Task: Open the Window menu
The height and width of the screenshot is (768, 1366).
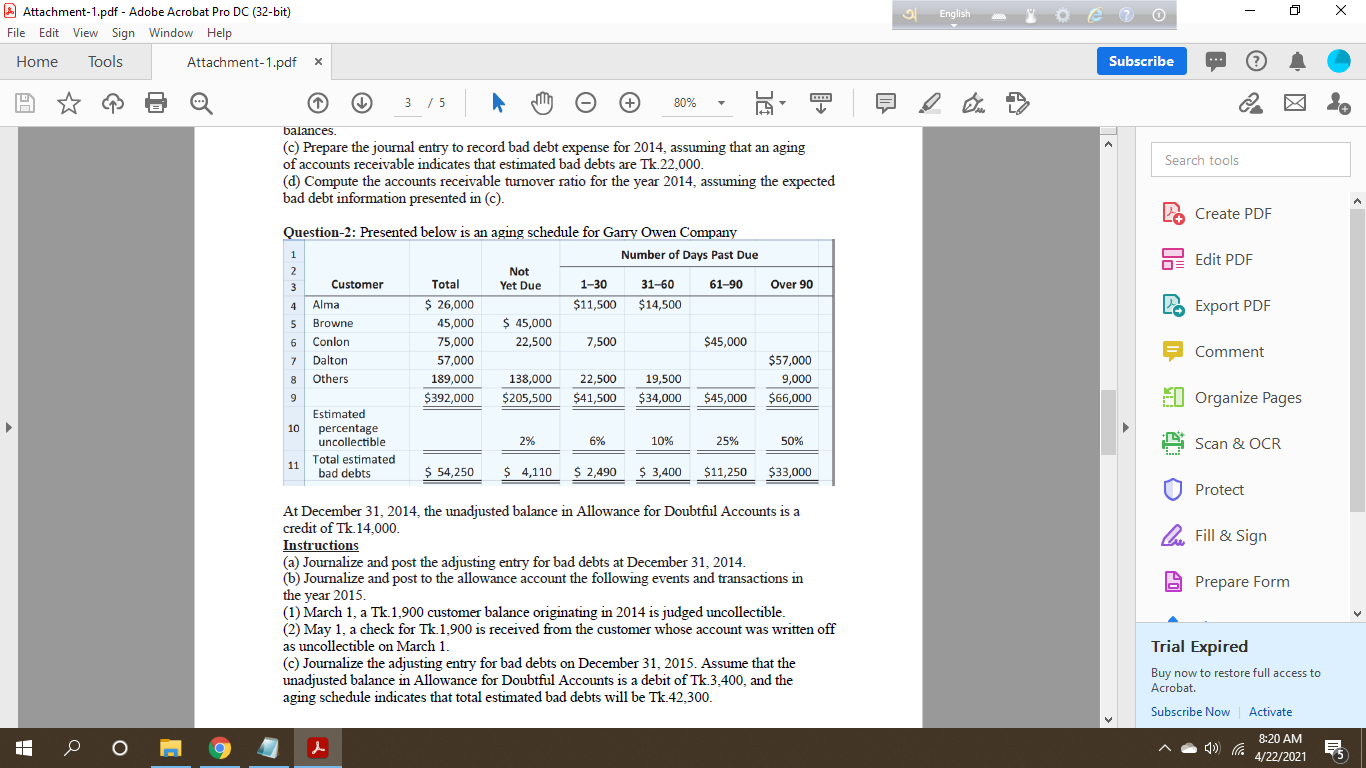Action: pos(171,33)
